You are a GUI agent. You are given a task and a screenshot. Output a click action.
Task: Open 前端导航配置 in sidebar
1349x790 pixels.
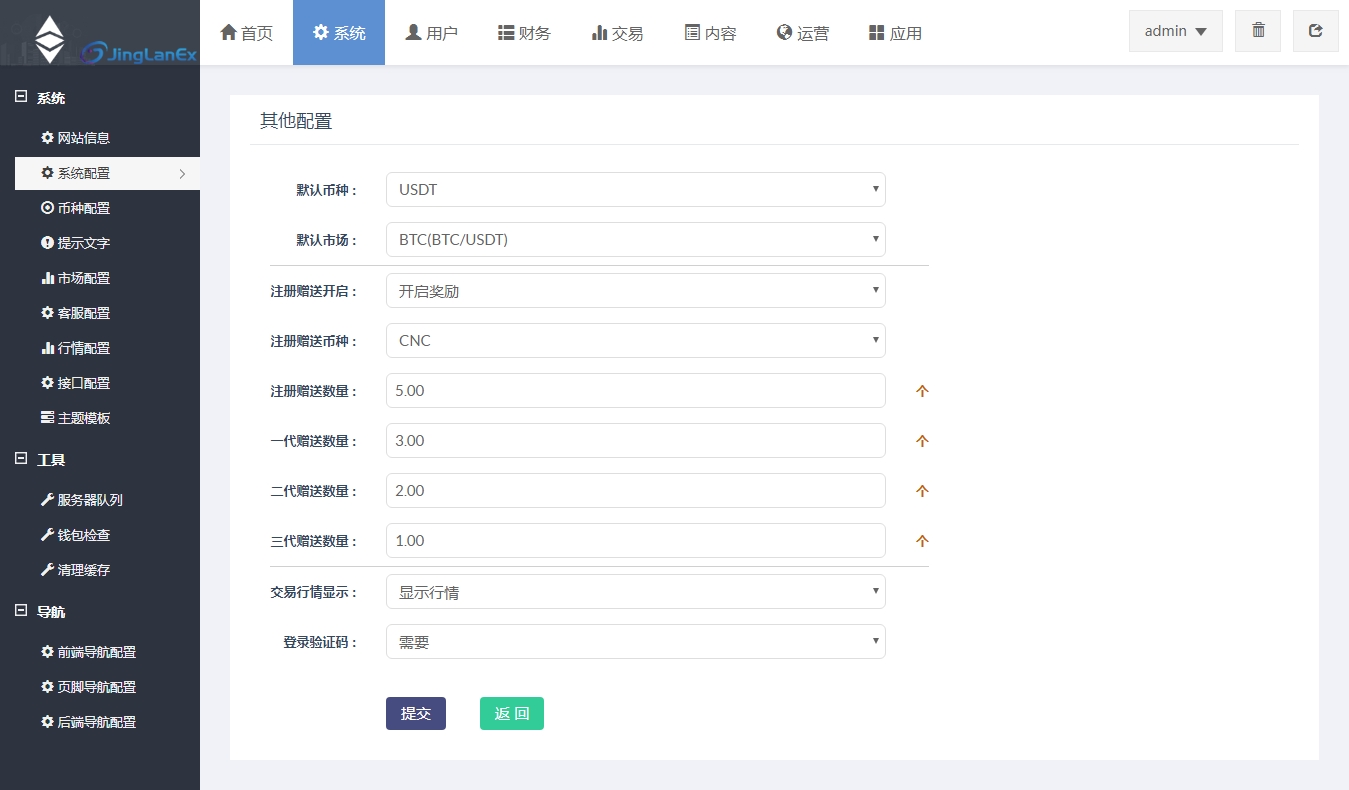pyautogui.click(x=88, y=652)
